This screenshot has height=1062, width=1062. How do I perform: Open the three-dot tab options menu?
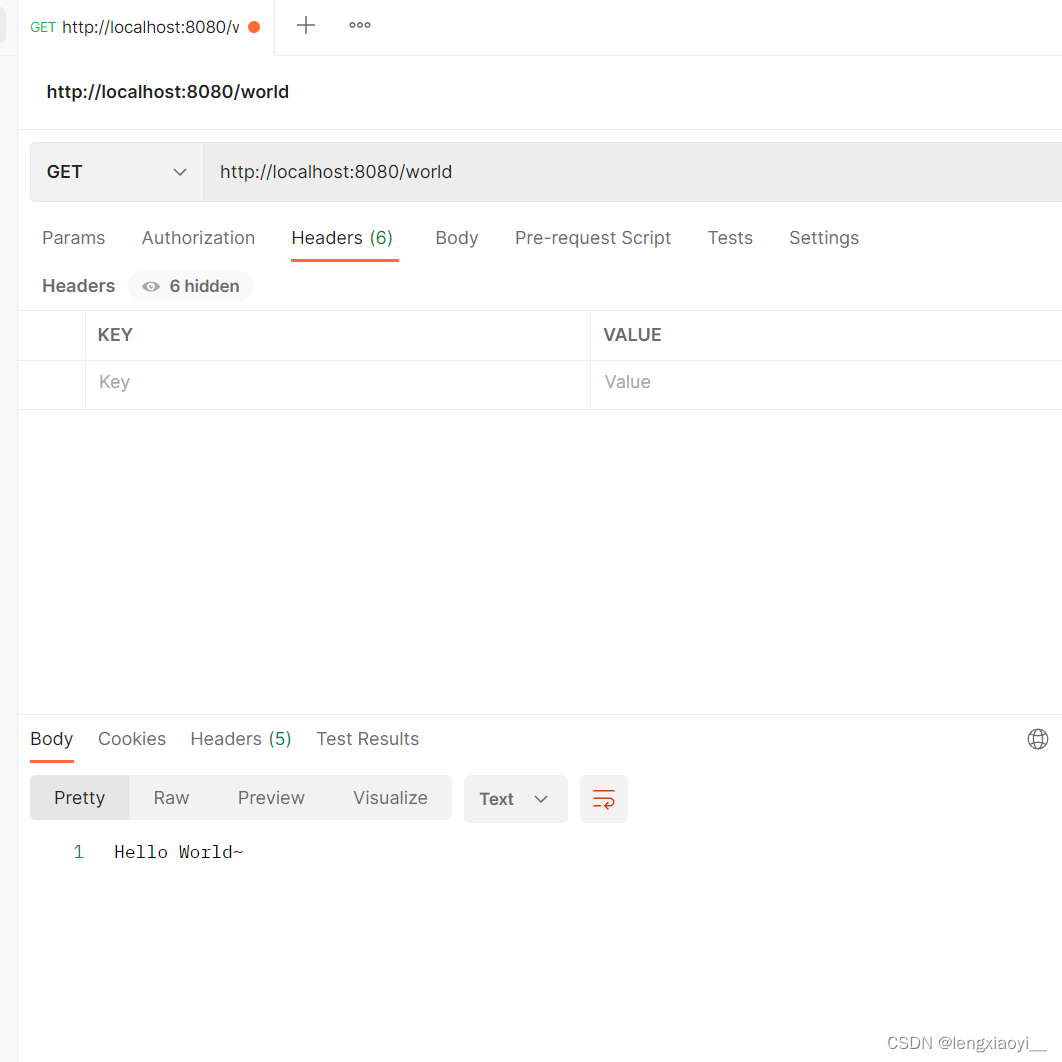tap(360, 26)
